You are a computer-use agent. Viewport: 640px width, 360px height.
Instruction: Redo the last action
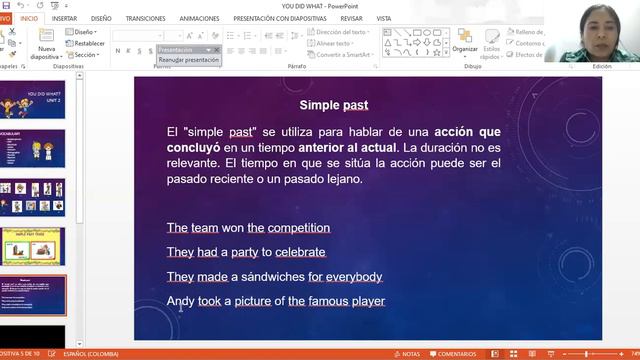40,6
